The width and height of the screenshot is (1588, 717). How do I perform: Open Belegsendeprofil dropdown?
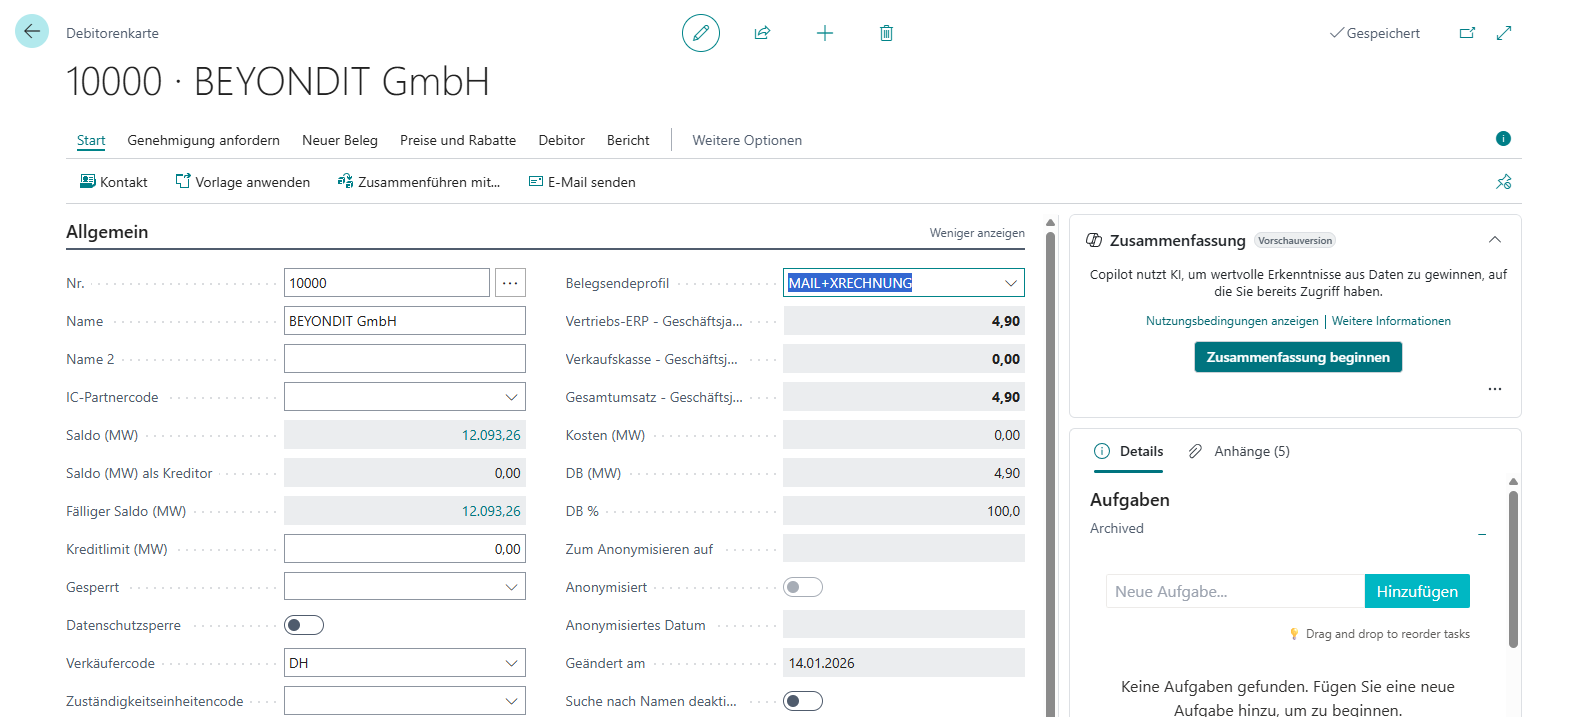(x=1011, y=283)
